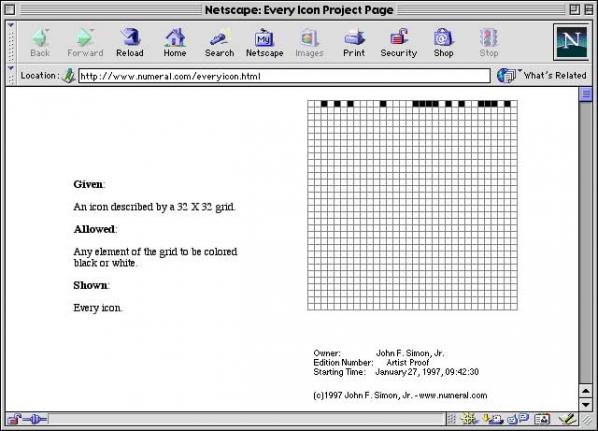The height and width of the screenshot is (431, 598).
Task: Click the scrollbar down arrow
Action: tap(585, 404)
